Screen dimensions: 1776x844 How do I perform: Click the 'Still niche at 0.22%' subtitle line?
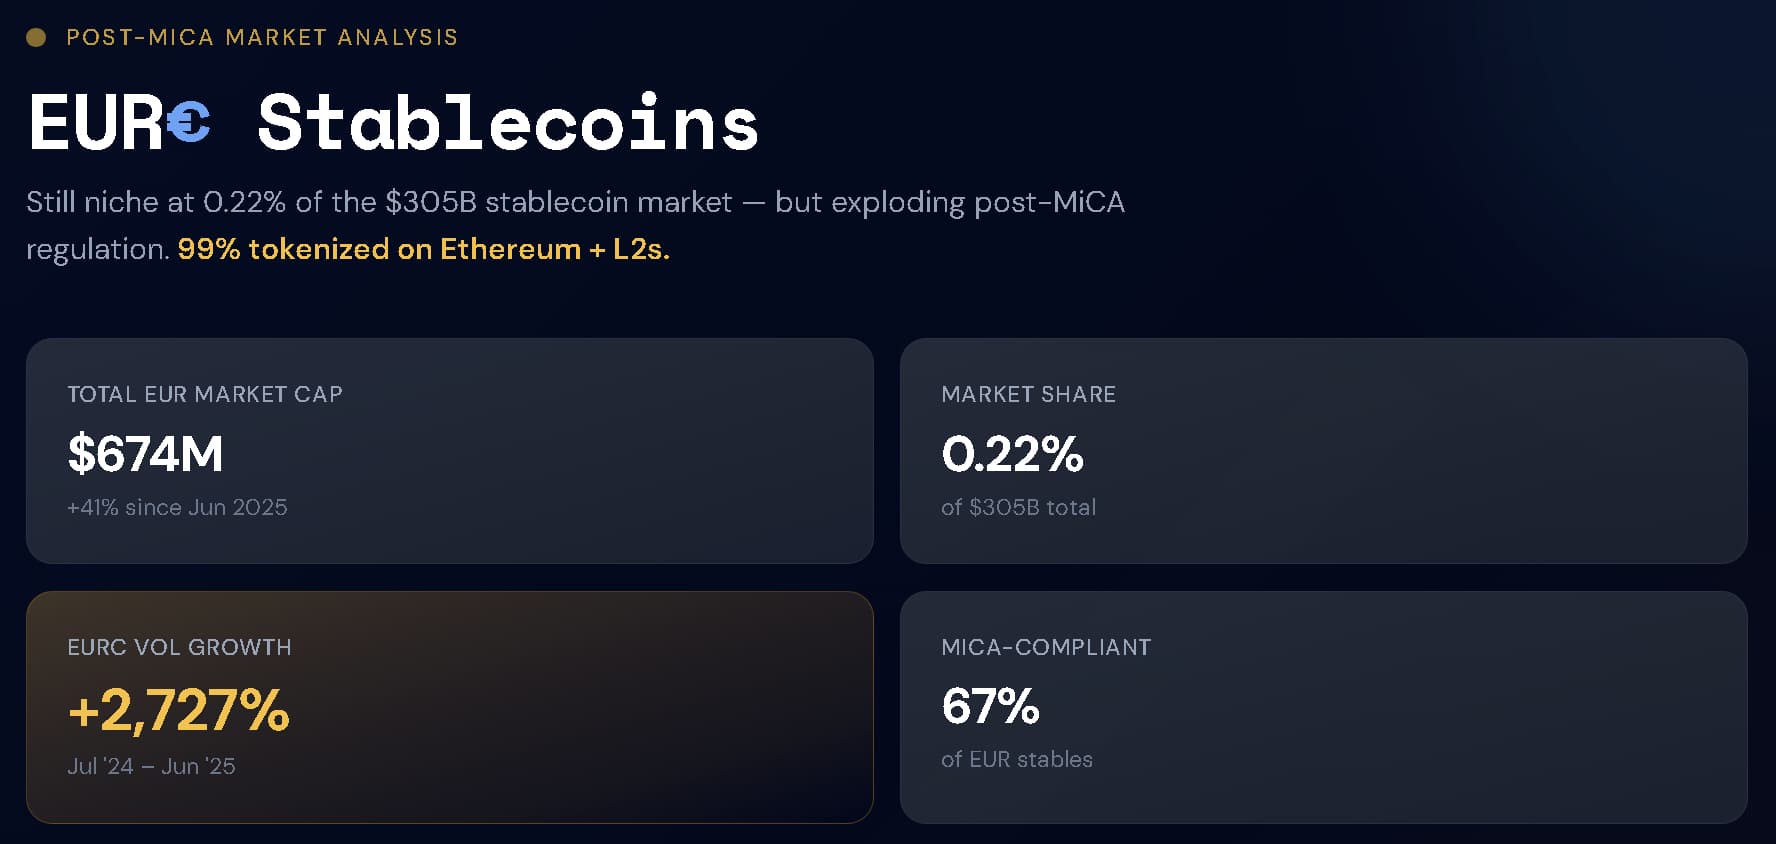click(x=575, y=202)
